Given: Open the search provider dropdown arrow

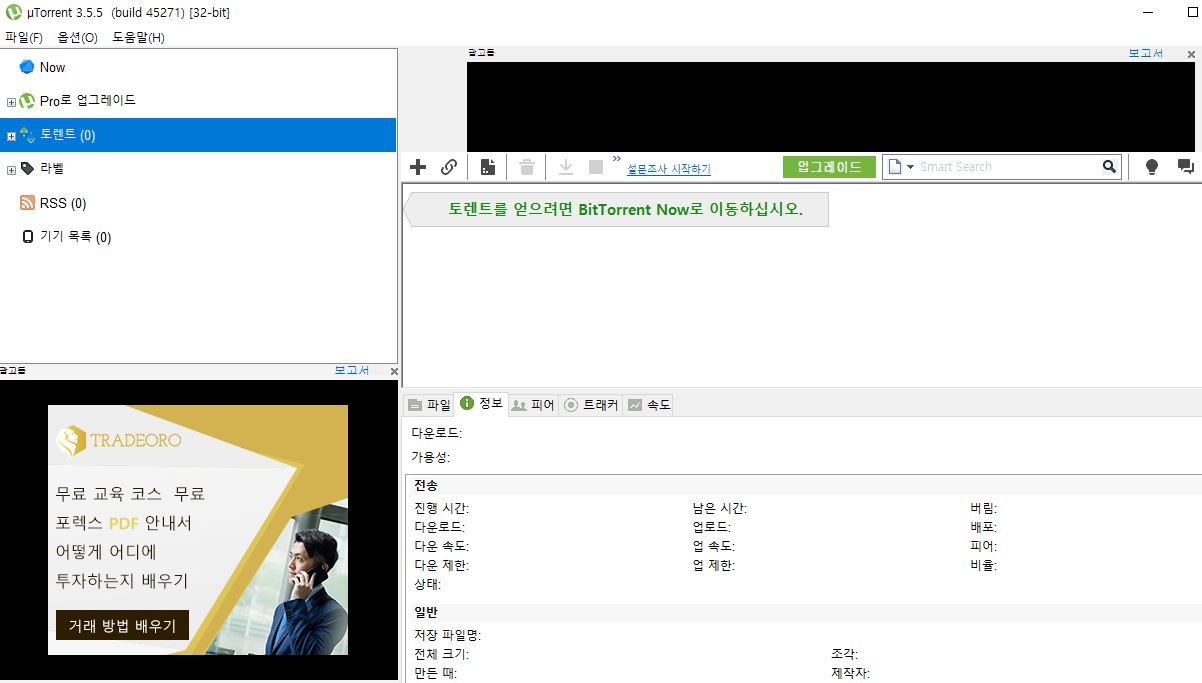Looking at the screenshot, I should pos(911,167).
